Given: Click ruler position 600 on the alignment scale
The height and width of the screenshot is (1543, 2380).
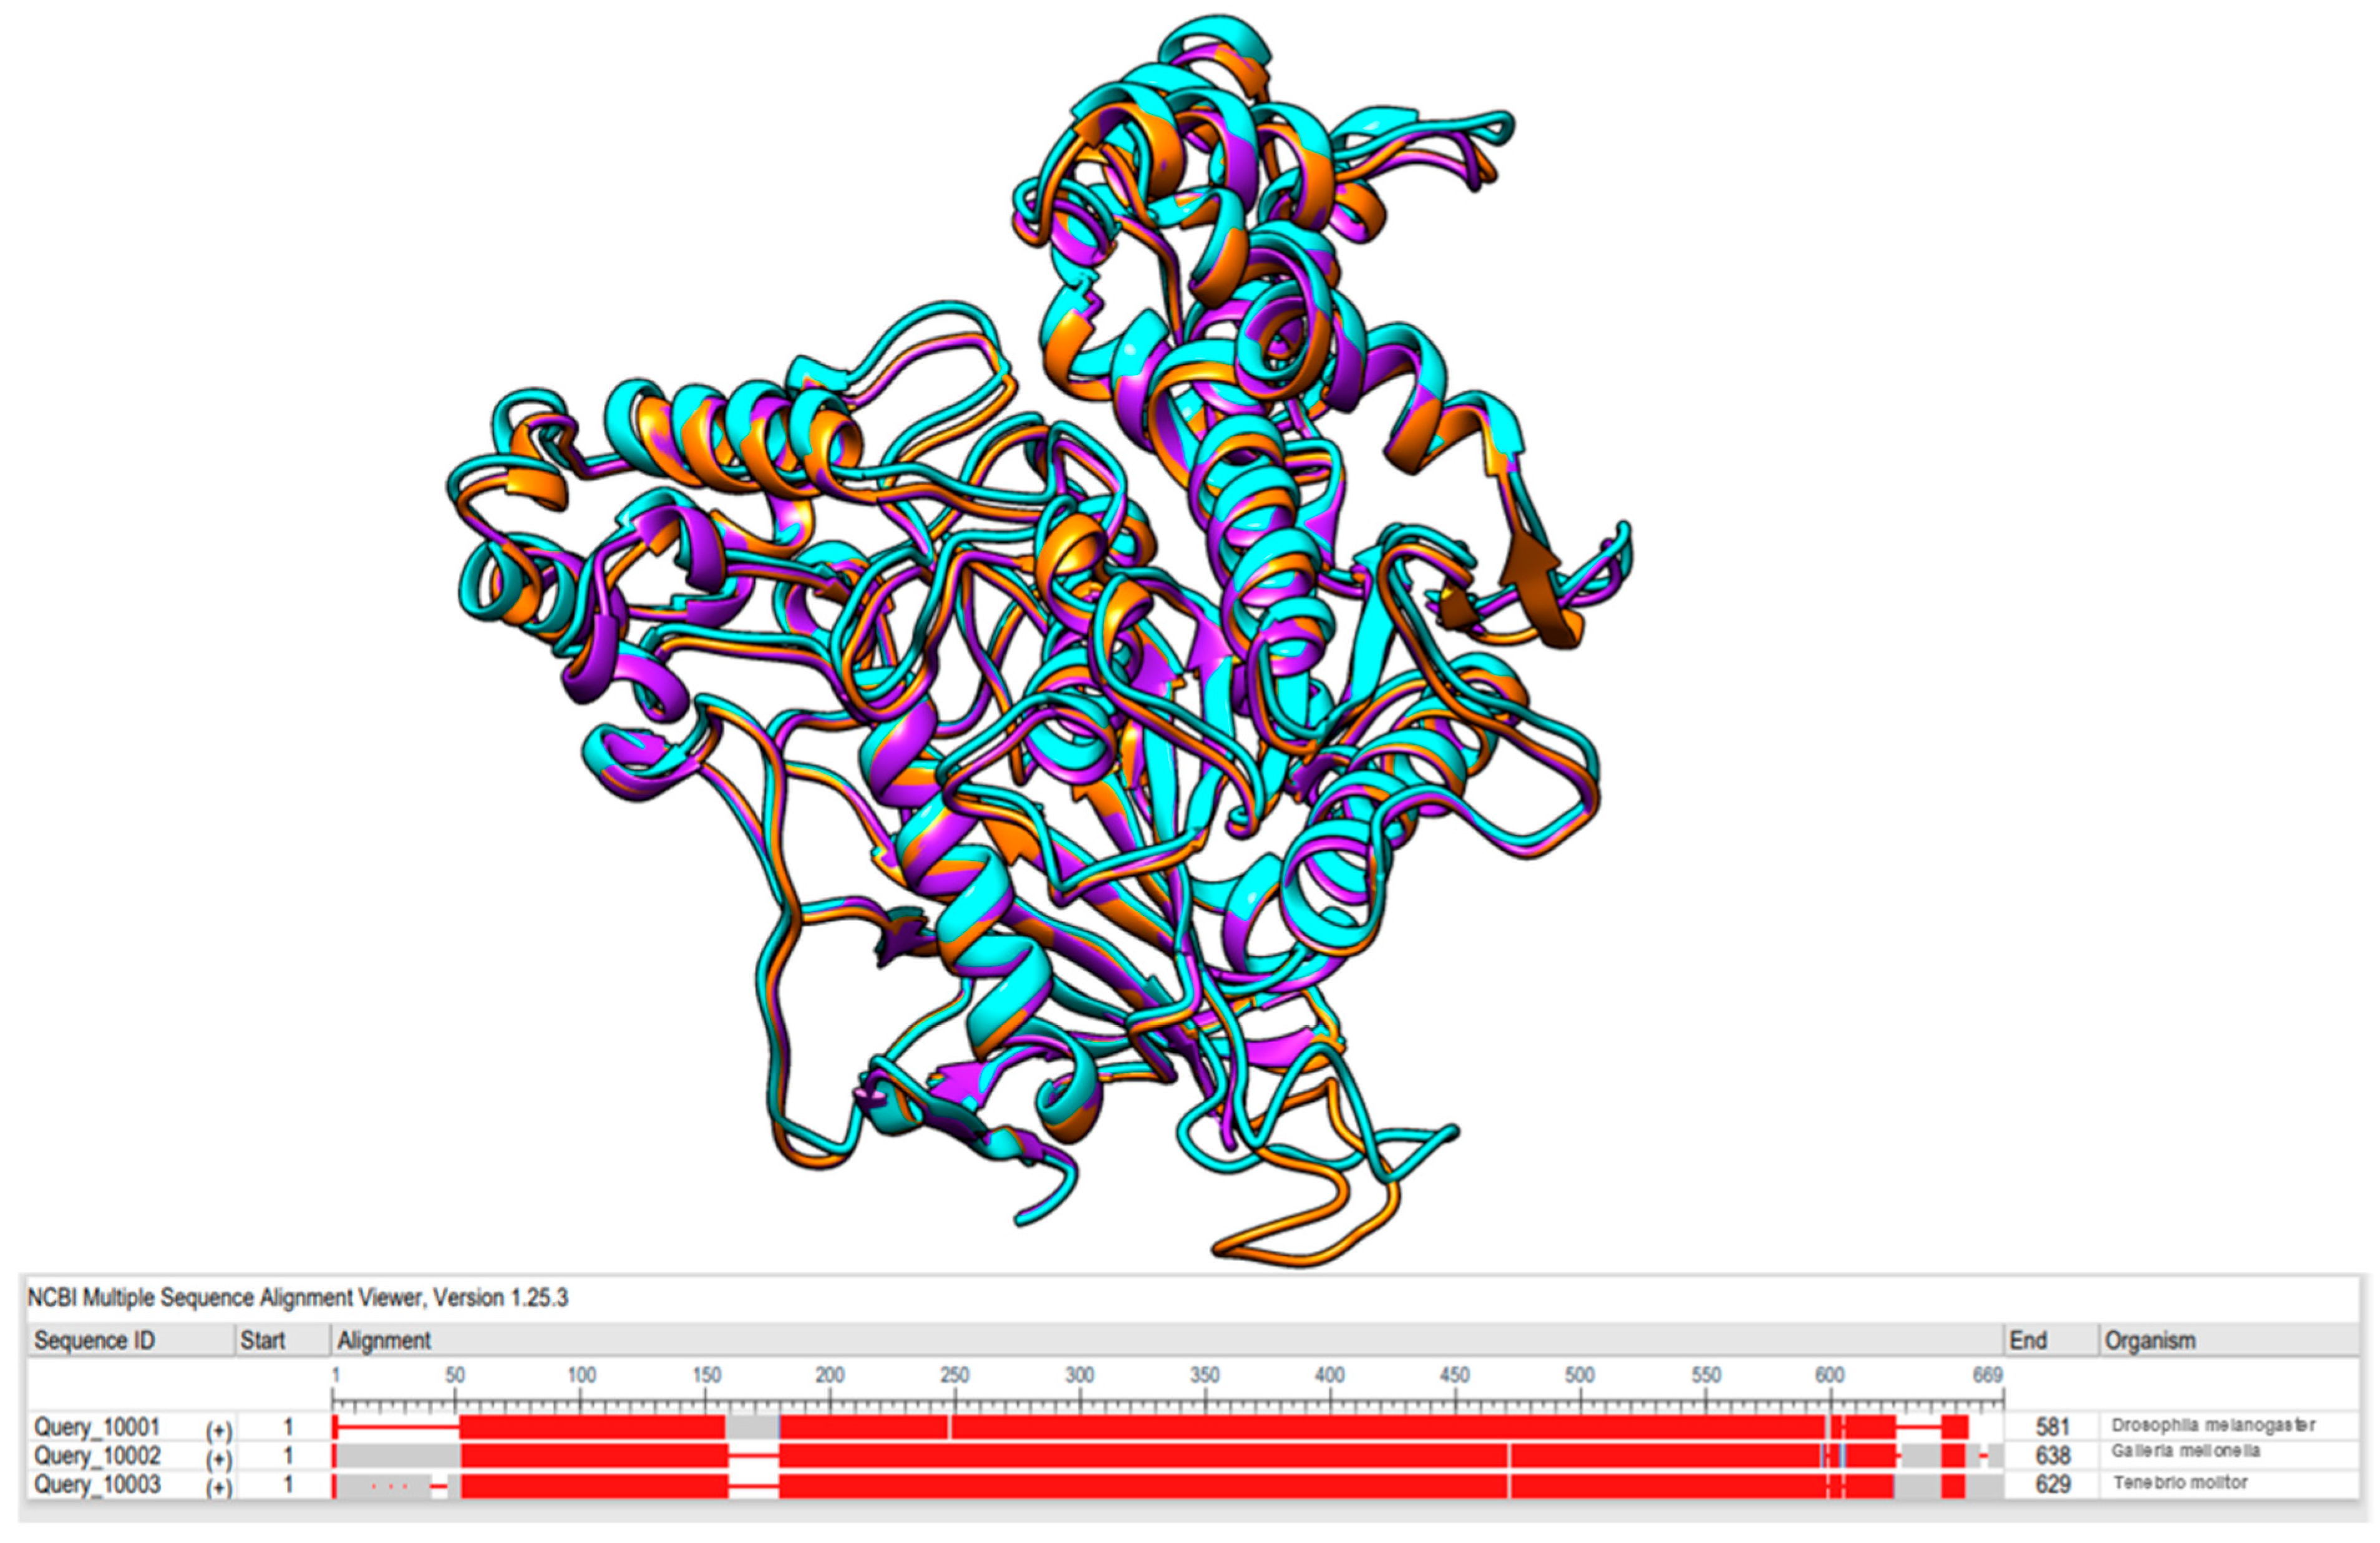Looking at the screenshot, I should (x=1829, y=1376).
